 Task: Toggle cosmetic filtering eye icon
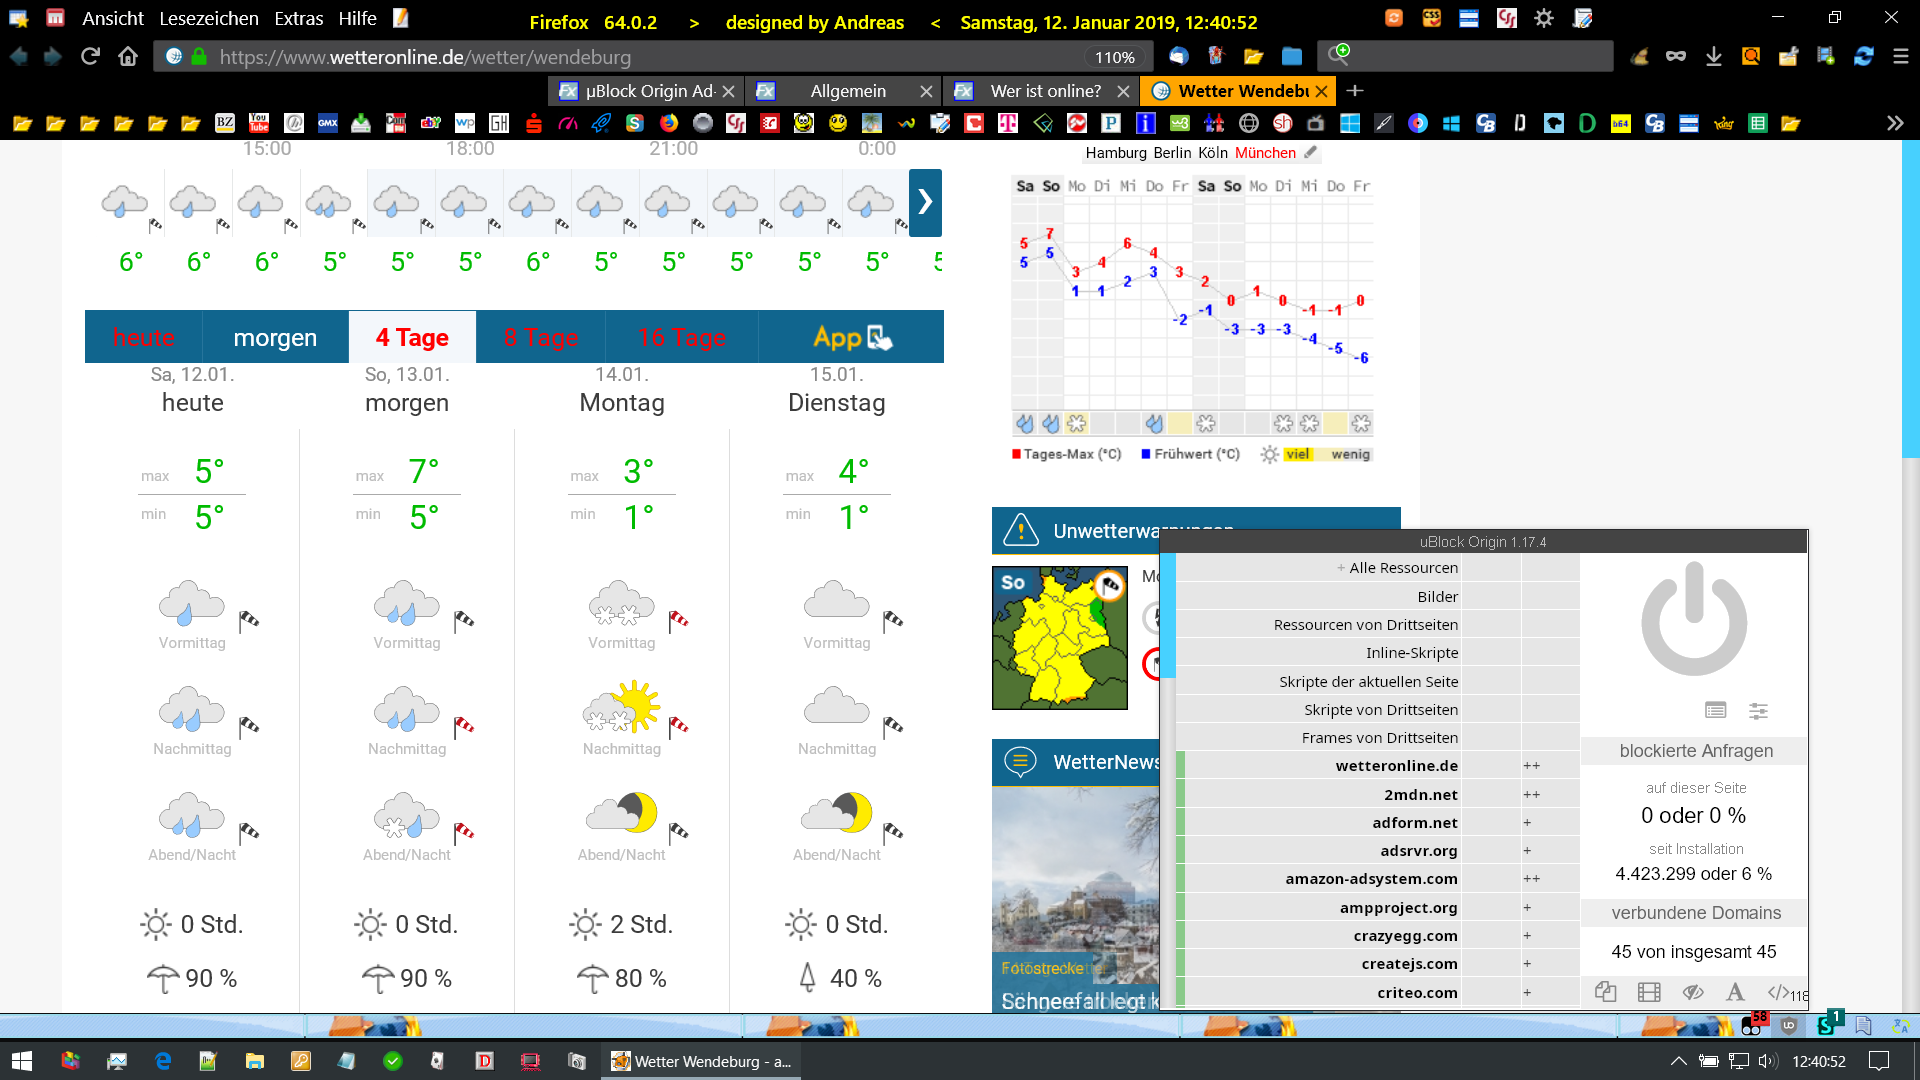[x=1692, y=992]
